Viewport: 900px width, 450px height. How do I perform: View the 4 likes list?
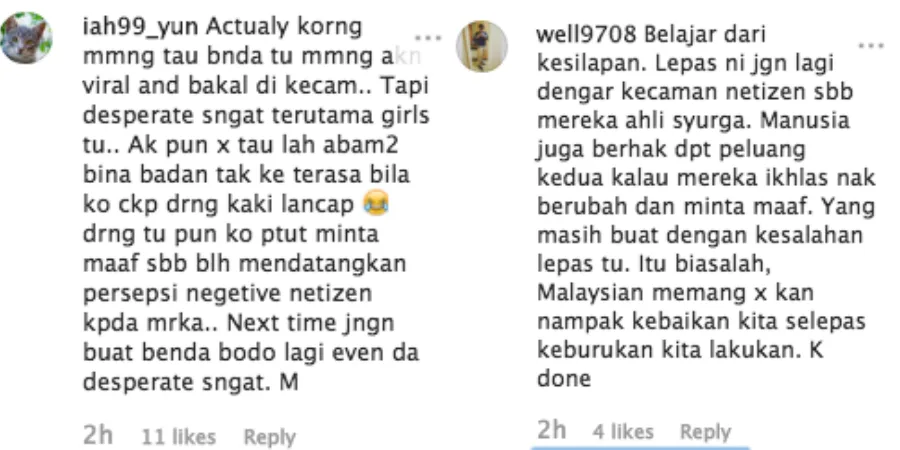pyautogui.click(x=623, y=431)
